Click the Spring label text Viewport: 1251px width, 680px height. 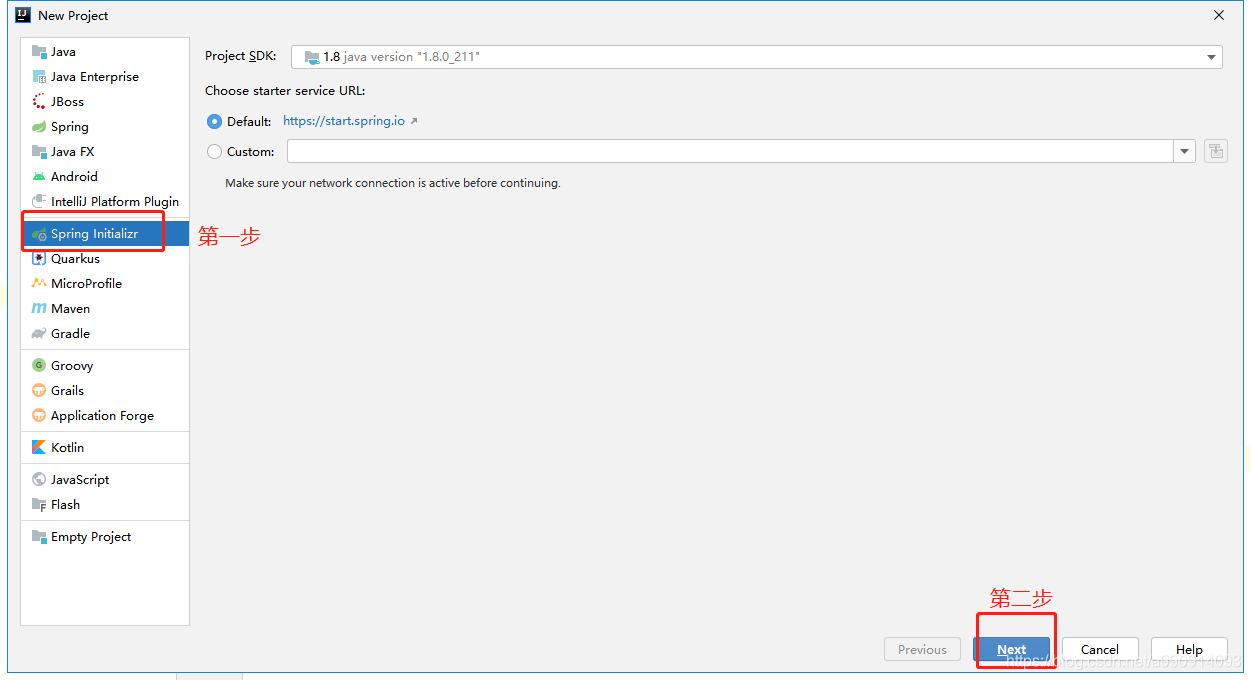tap(70, 127)
